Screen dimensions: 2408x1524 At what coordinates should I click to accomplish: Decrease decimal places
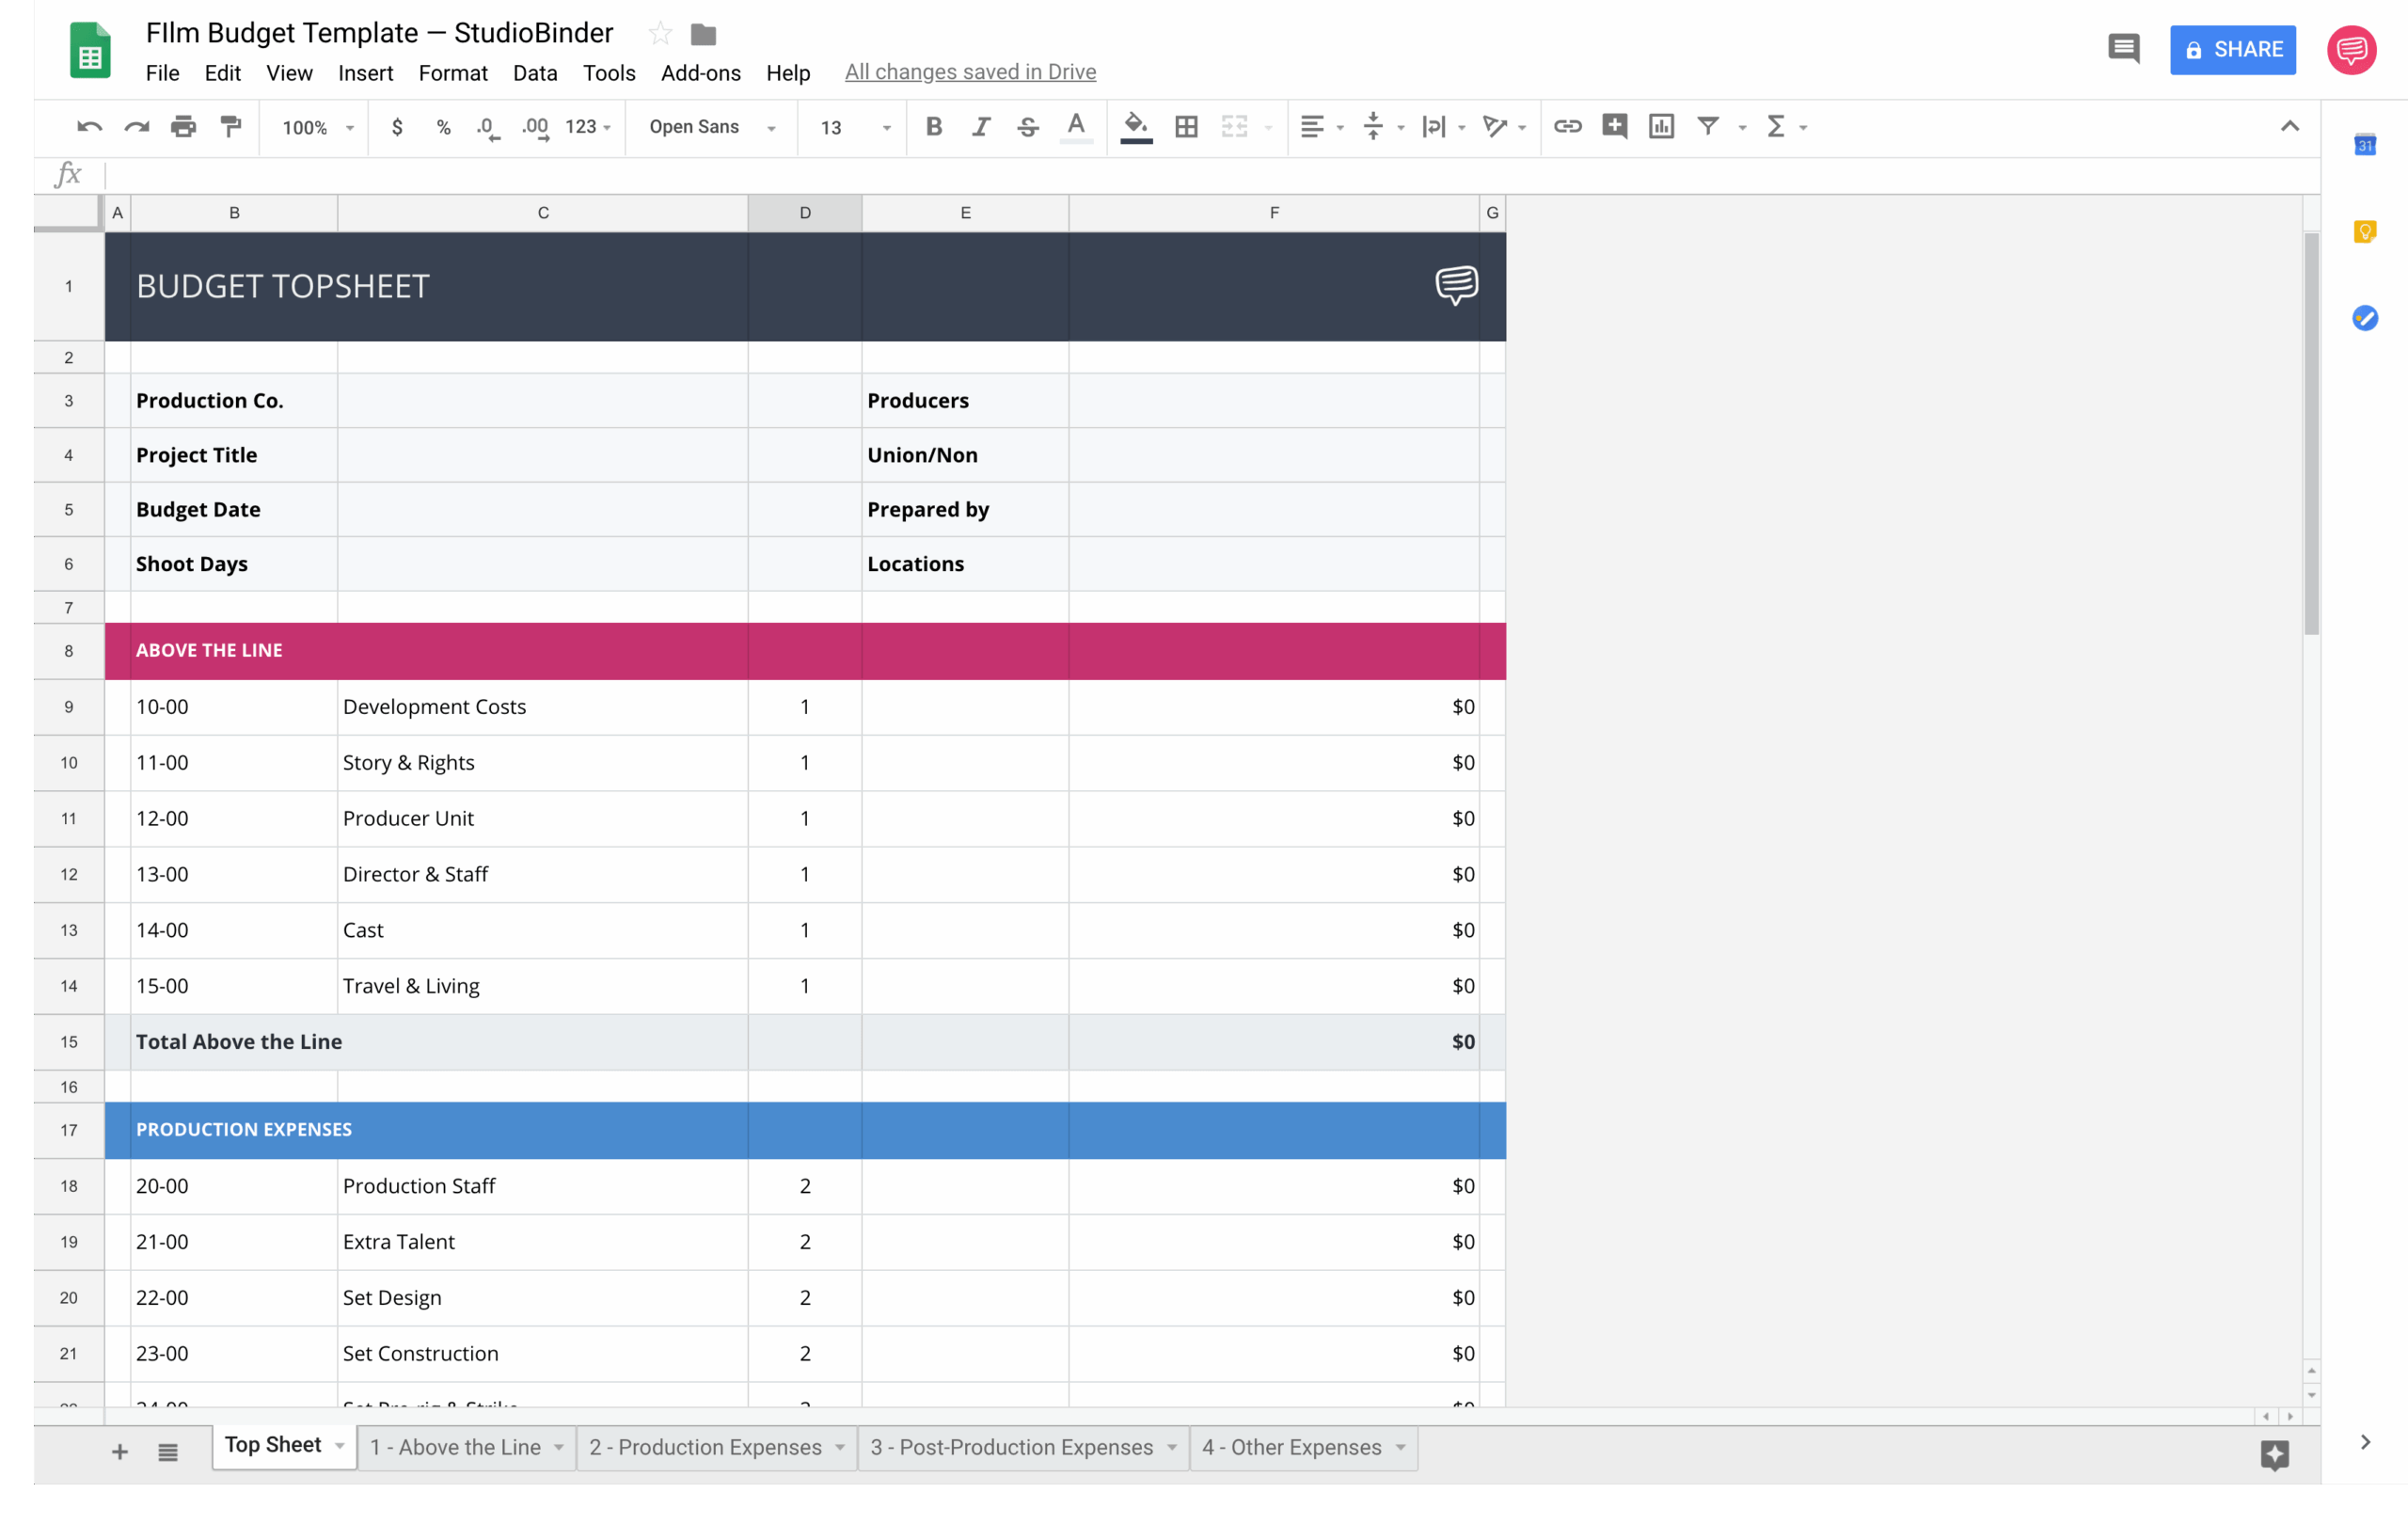click(487, 127)
